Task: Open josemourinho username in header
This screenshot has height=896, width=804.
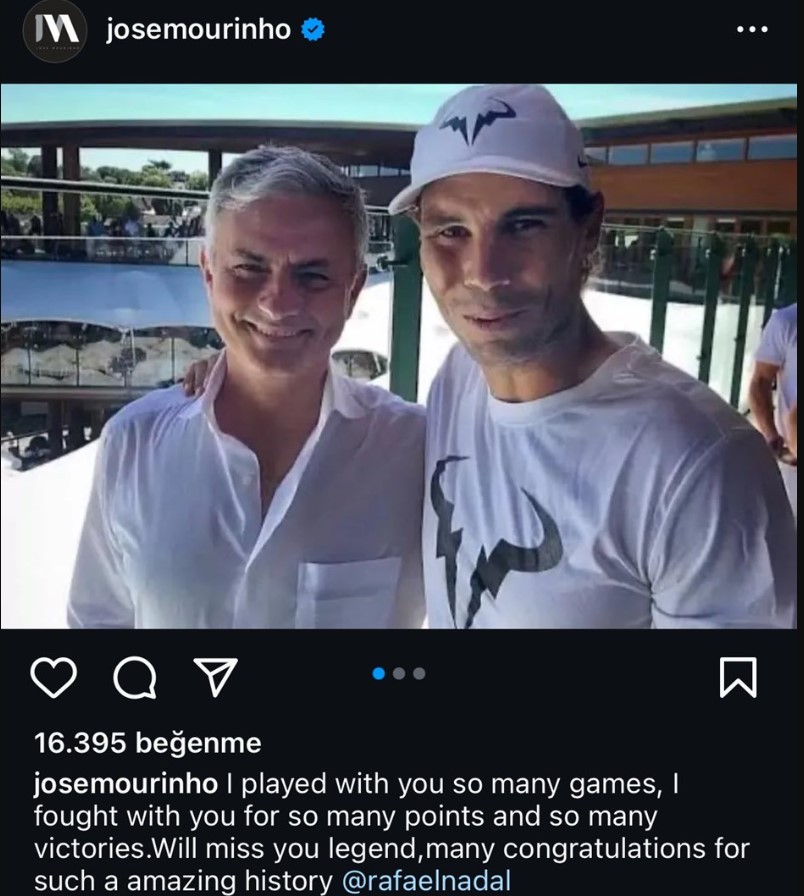Action: coord(198,29)
